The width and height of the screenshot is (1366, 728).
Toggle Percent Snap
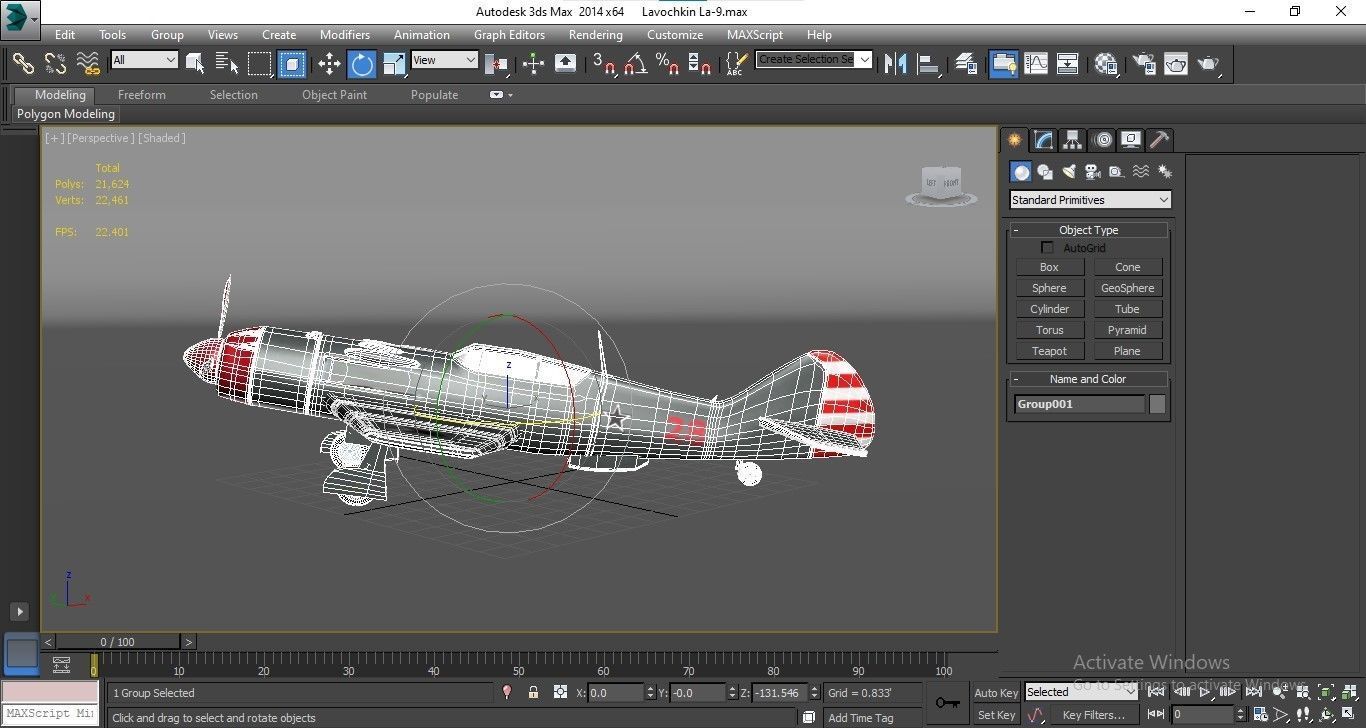coord(668,64)
